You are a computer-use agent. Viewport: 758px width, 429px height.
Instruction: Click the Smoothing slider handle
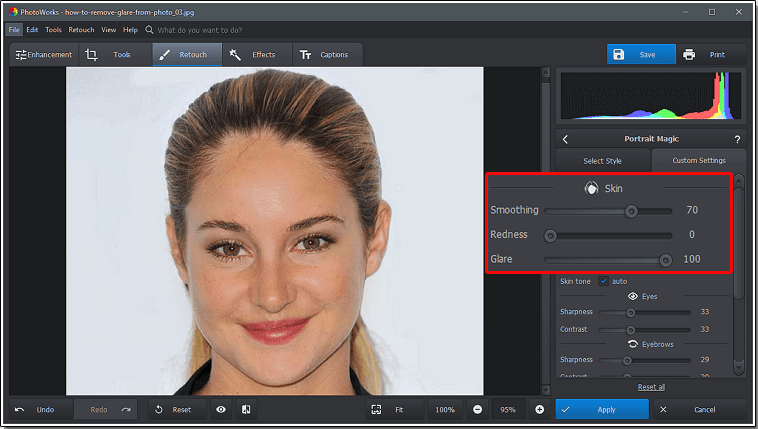631,210
